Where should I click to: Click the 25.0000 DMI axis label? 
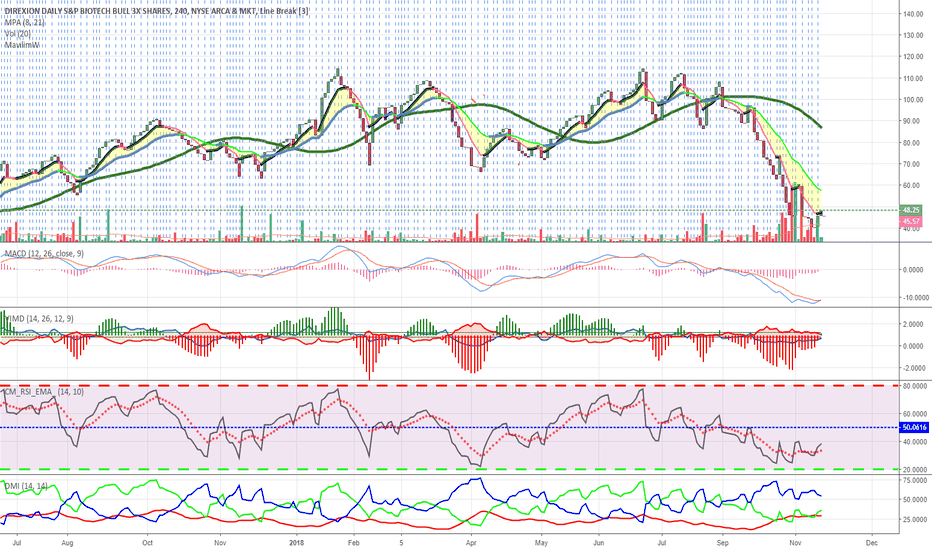click(x=915, y=519)
